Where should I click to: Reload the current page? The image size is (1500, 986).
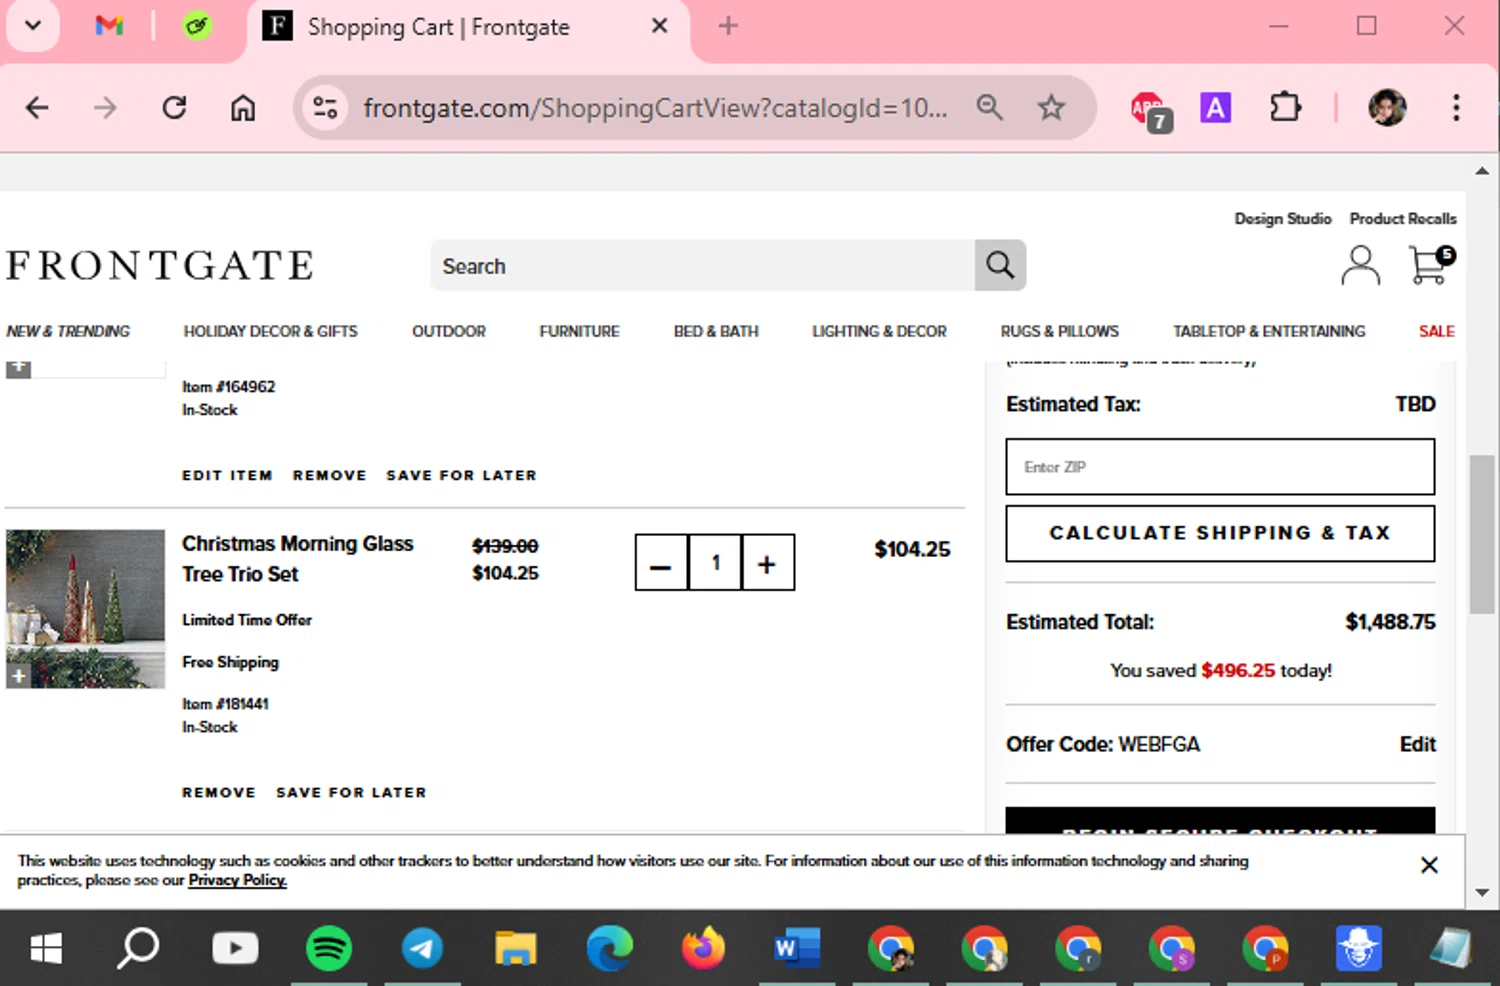[174, 107]
